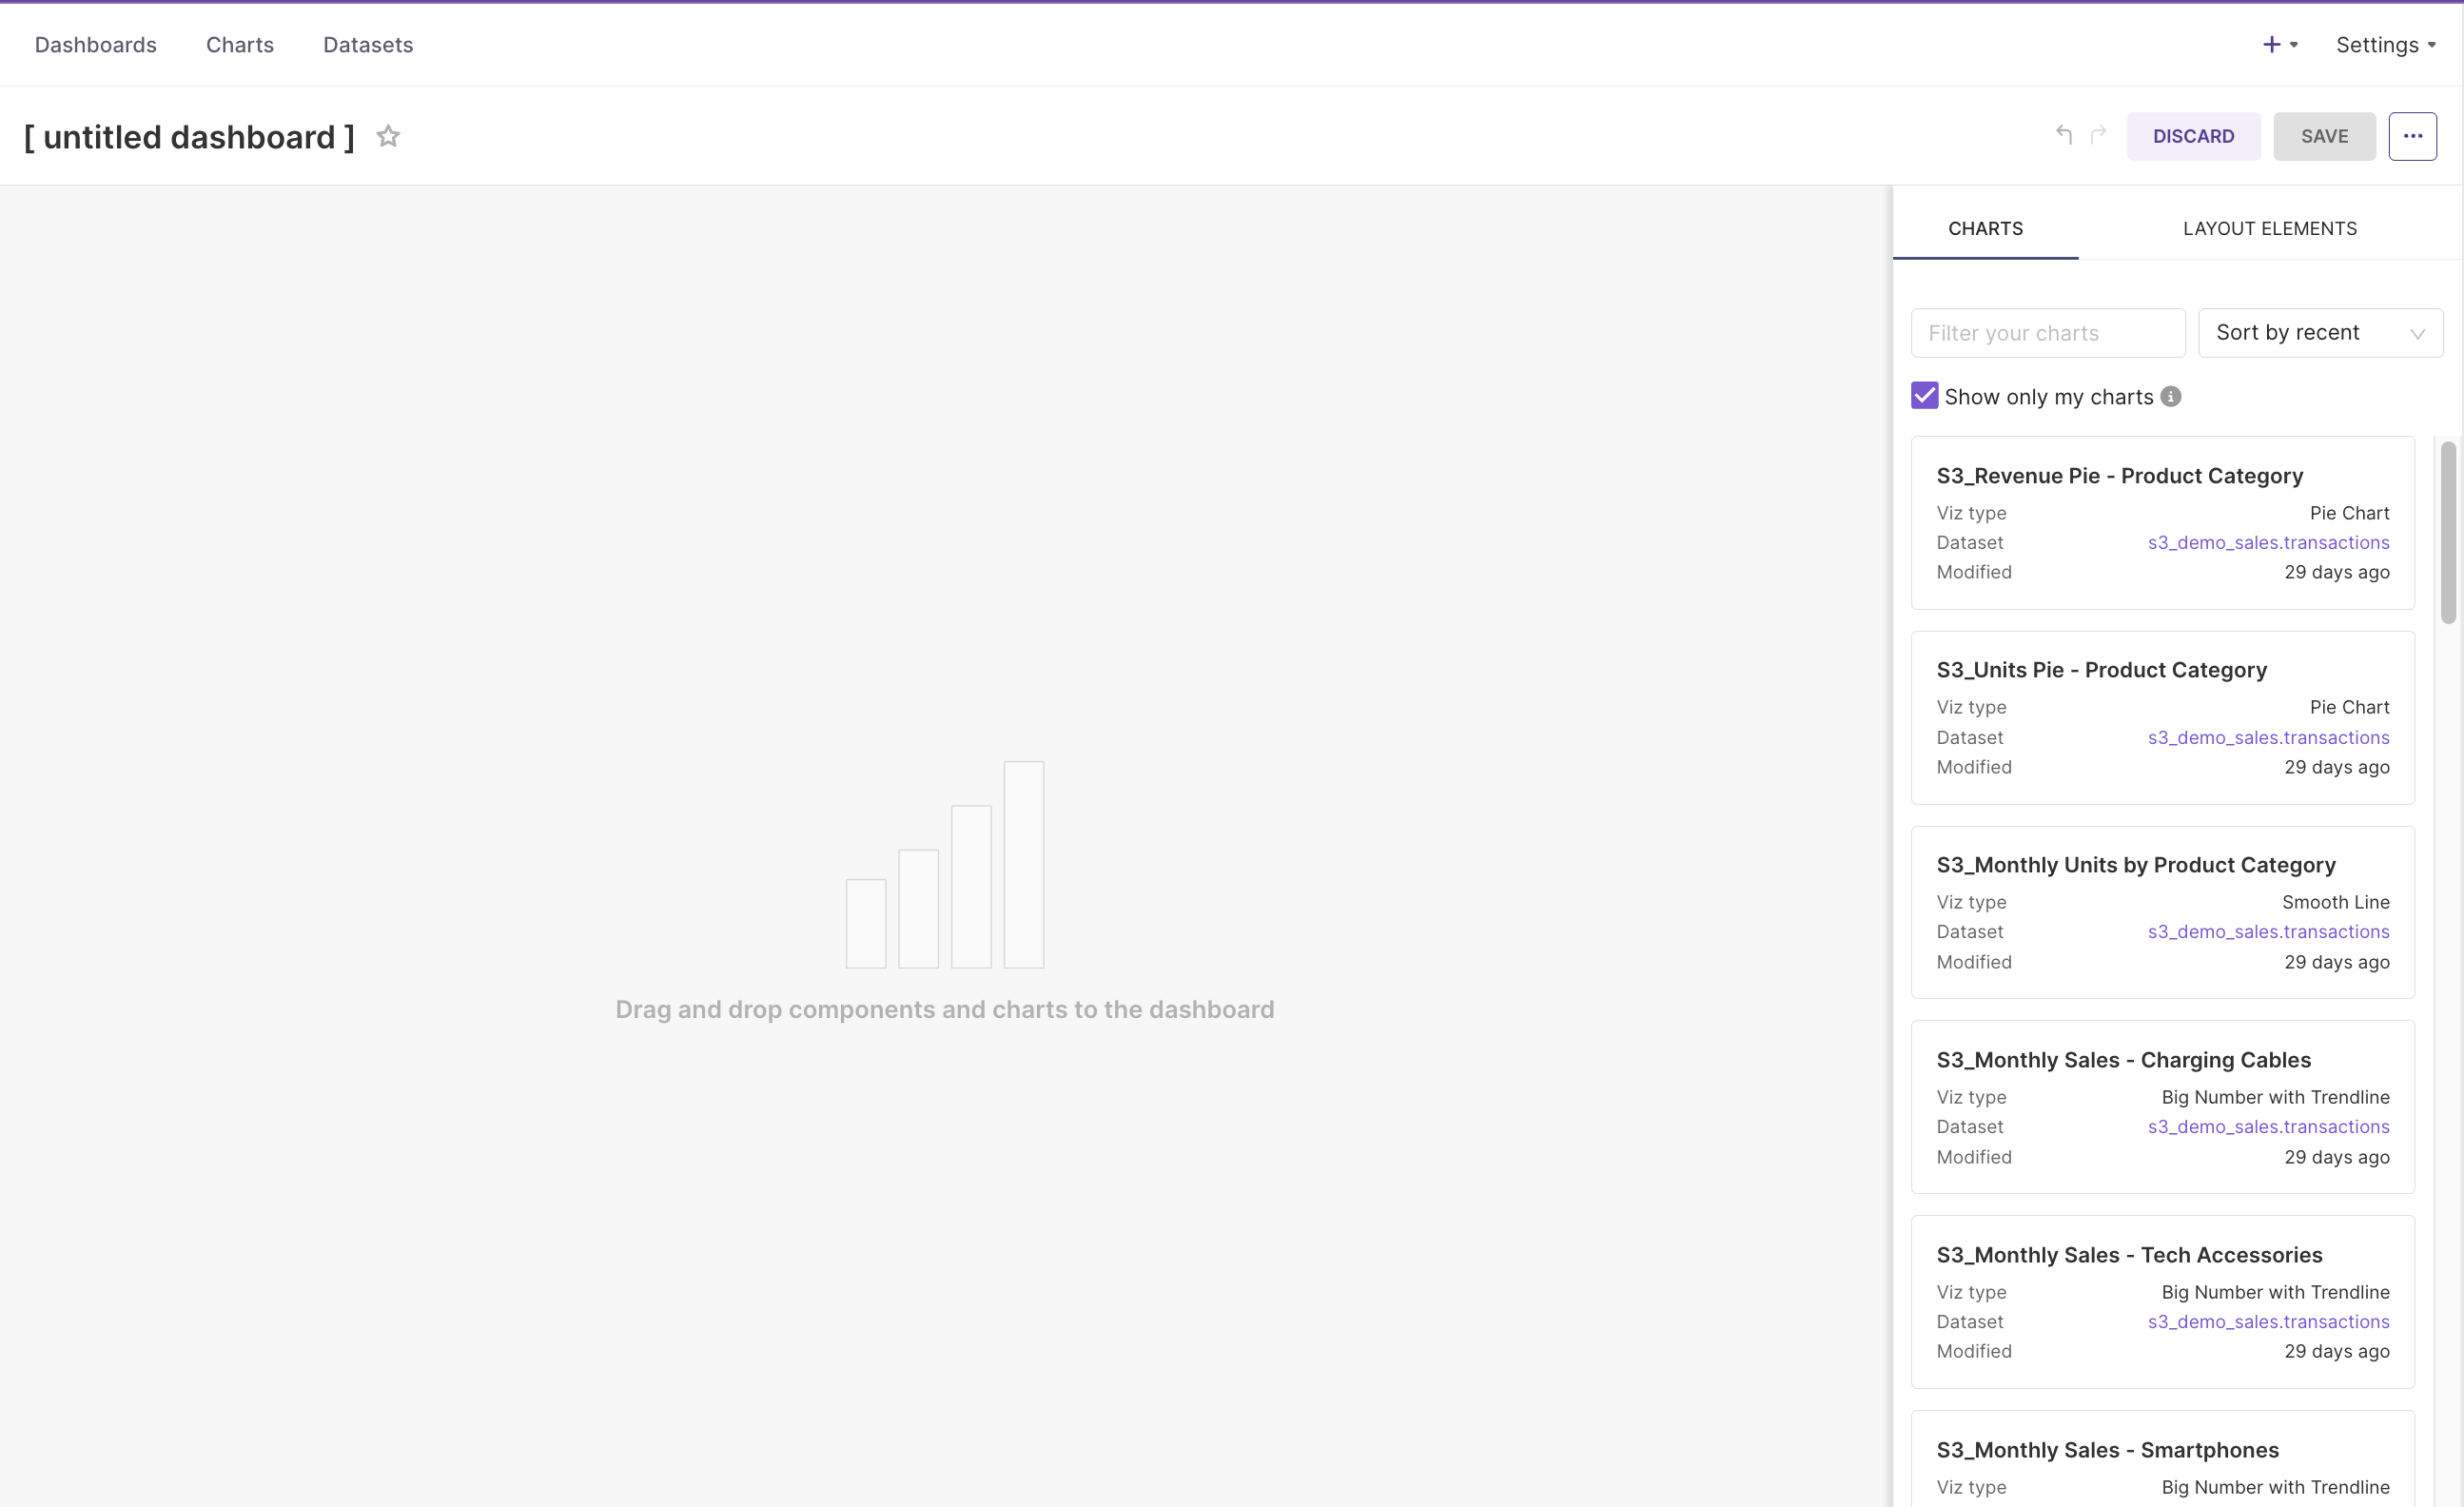
Task: Switch to the Layout Elements tab
Action: 2269,228
